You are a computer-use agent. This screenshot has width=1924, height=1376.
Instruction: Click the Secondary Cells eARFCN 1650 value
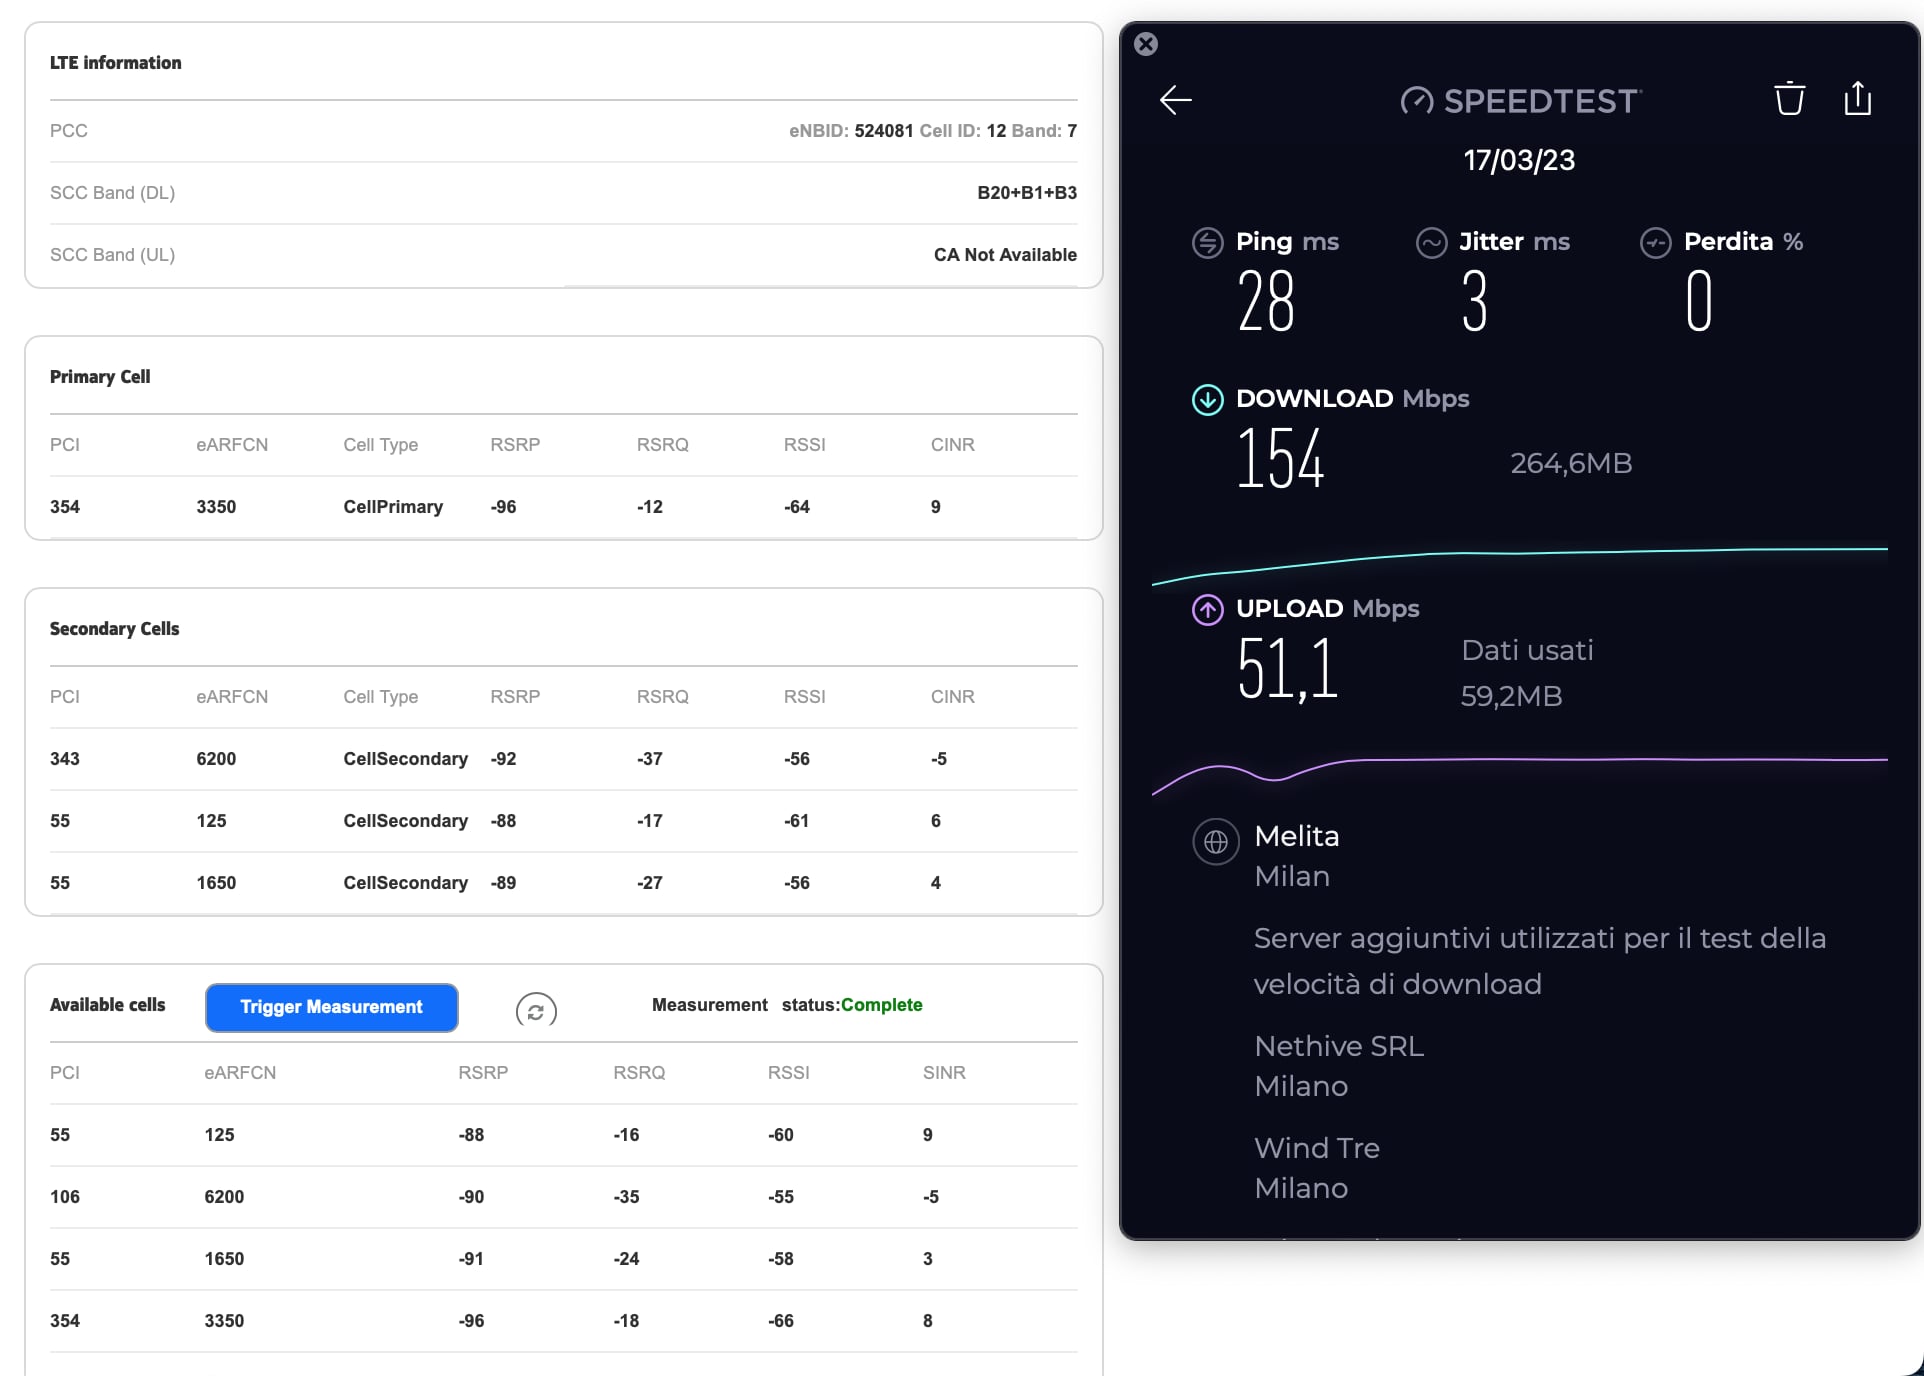tap(216, 883)
